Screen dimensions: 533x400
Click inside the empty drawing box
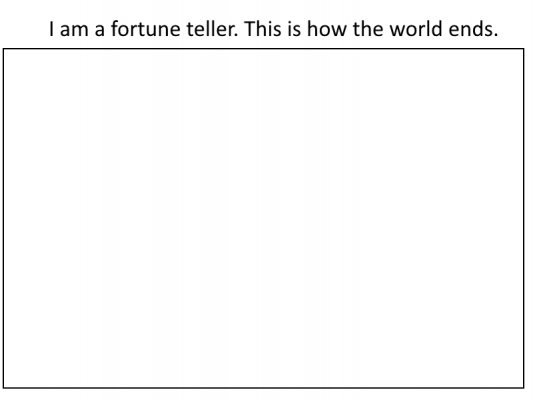pyautogui.click(x=263, y=218)
